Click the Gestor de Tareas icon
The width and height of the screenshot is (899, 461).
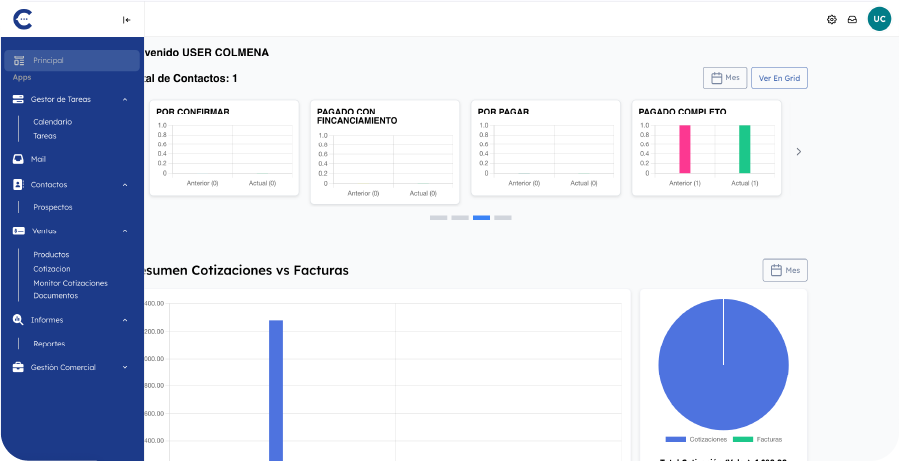[18, 99]
